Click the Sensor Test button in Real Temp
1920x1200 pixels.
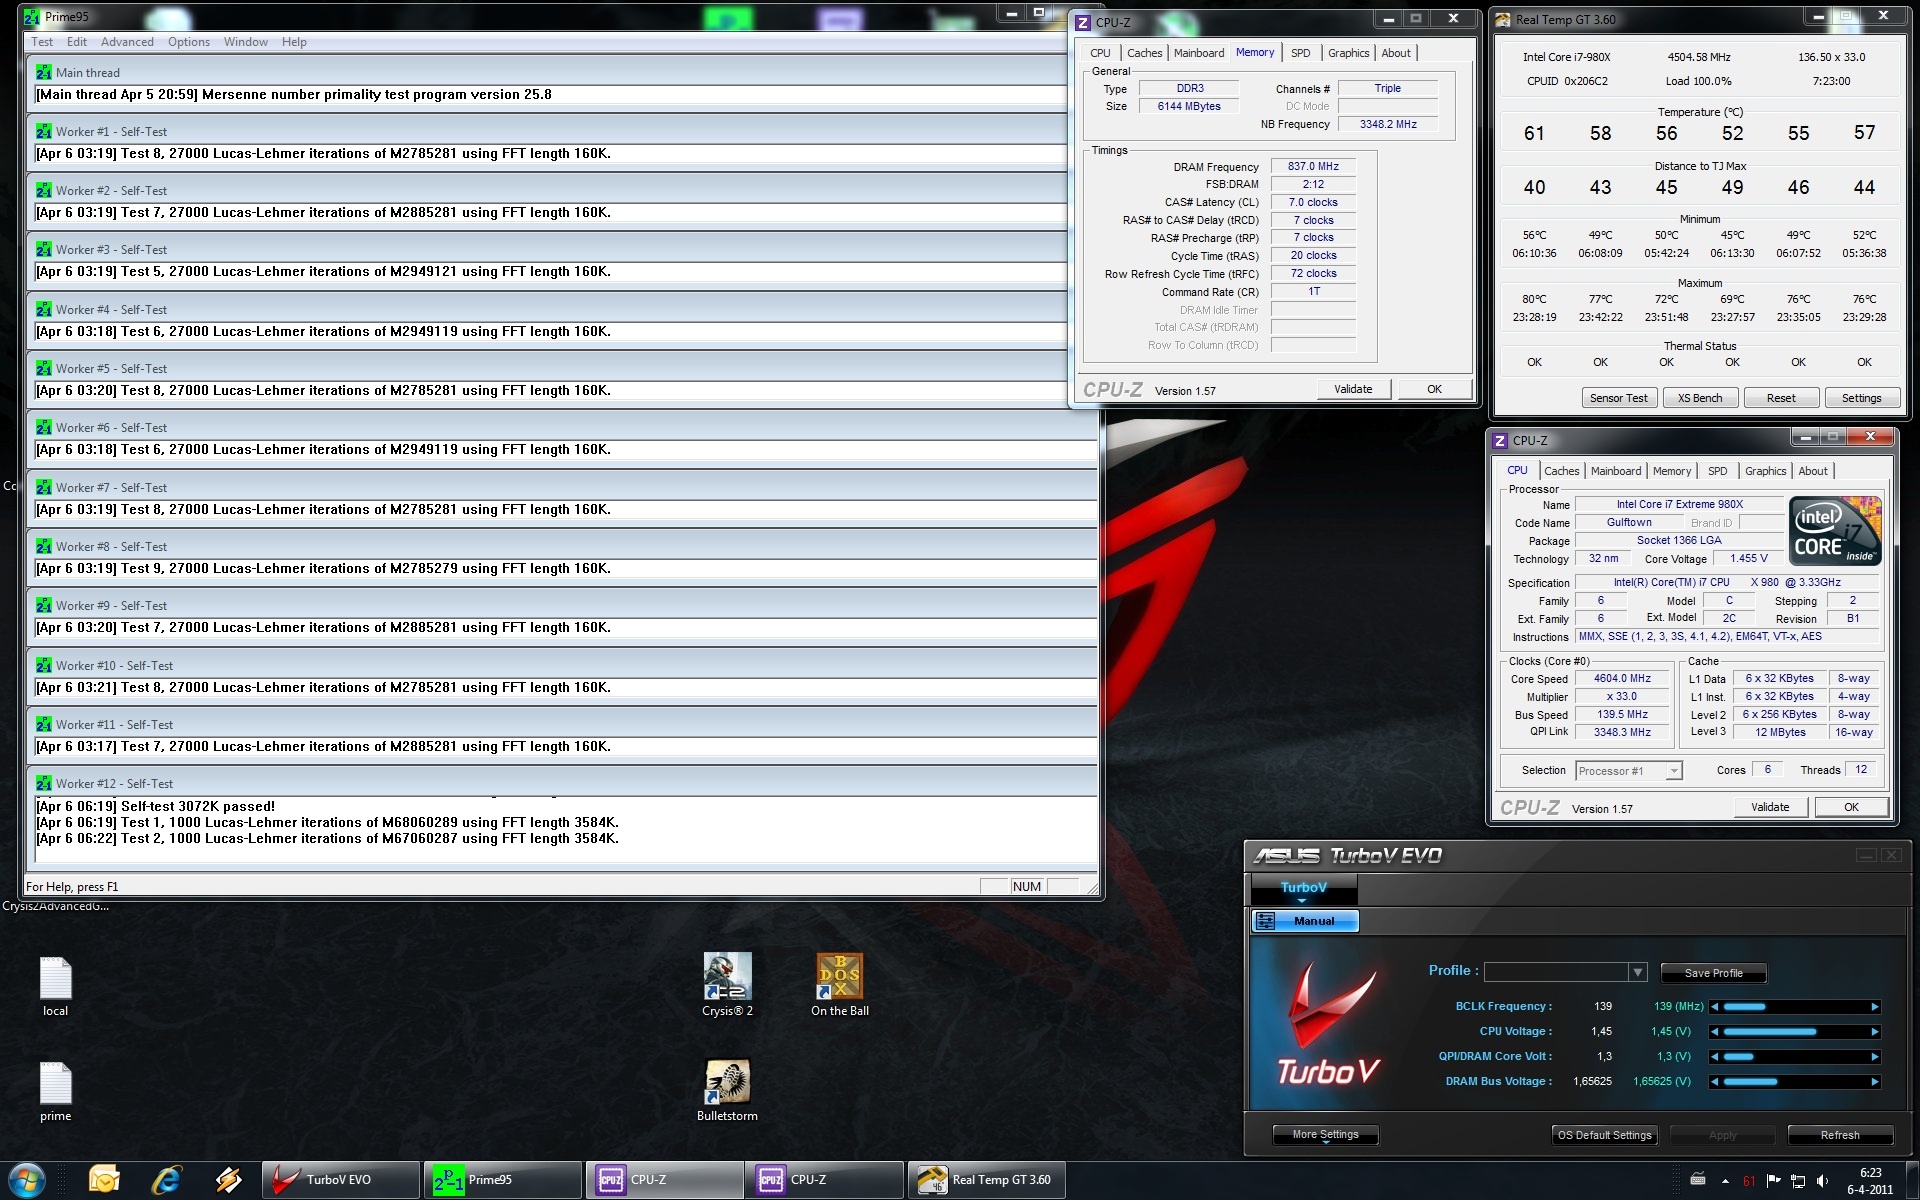tap(1618, 398)
